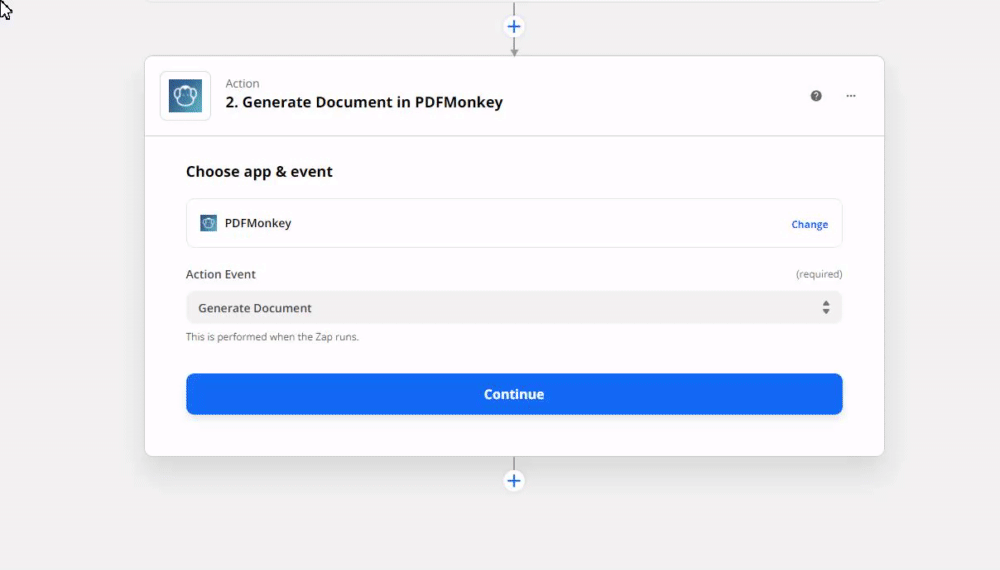Screen dimensions: 1000x570
Task: Click the large PDFMonkey logo in header
Action: tap(186, 96)
